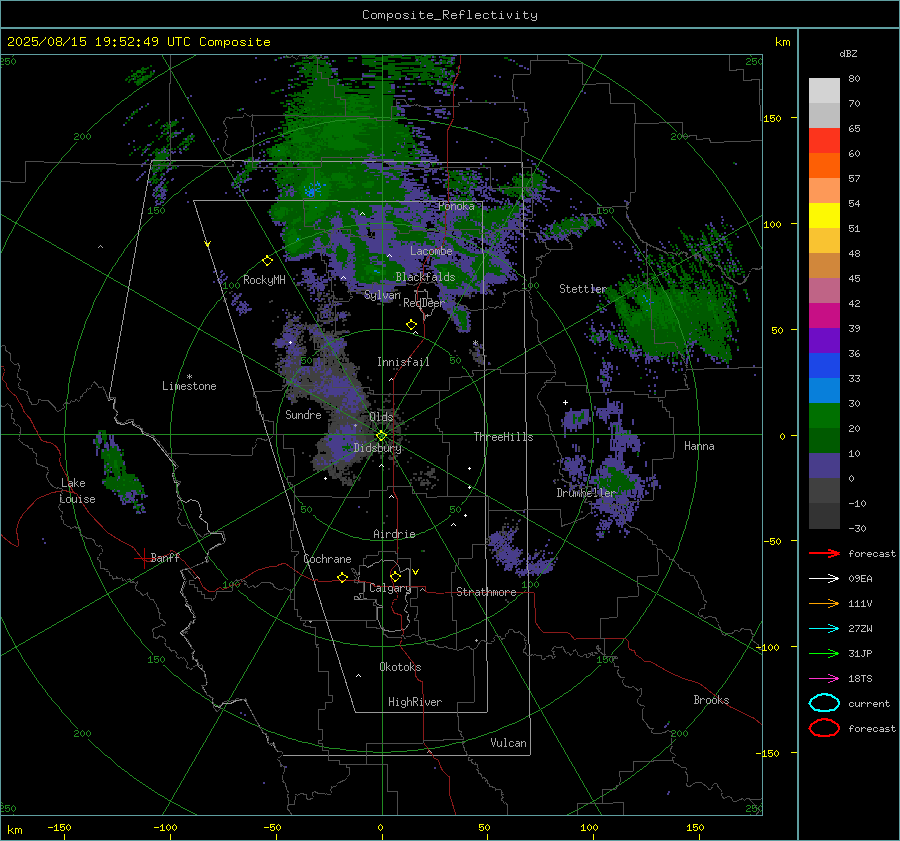
Task: Click the Ponoka town label
Action: [x=456, y=206]
